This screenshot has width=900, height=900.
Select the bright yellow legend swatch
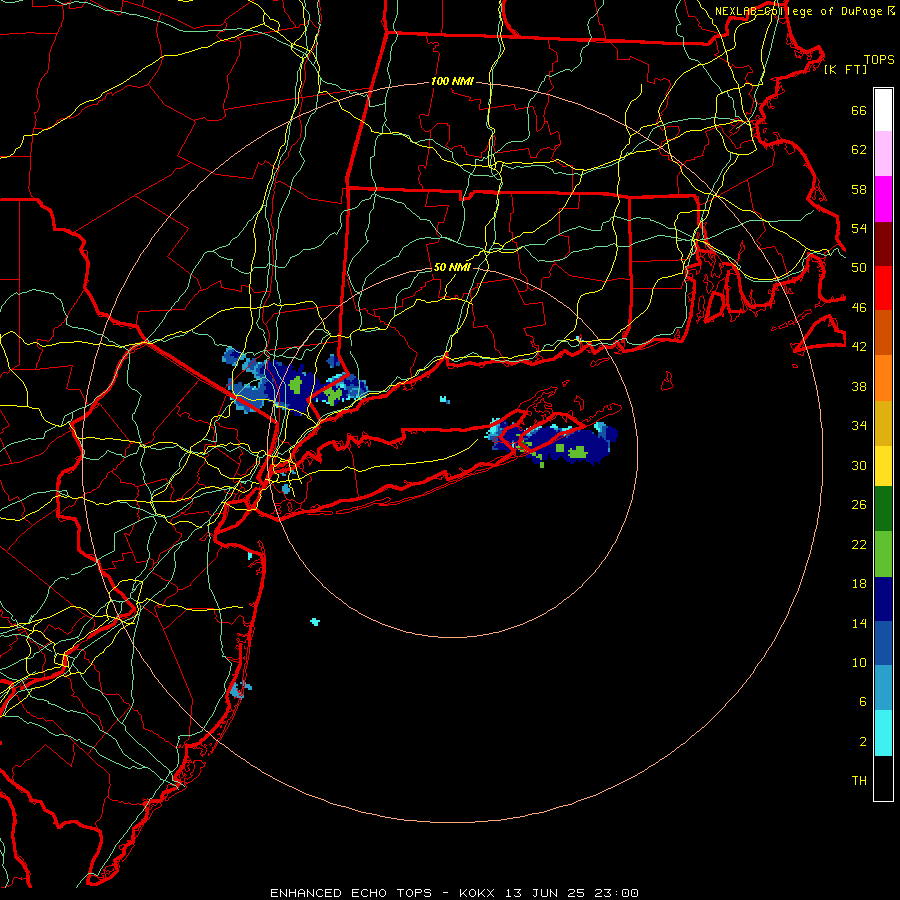coord(883,465)
